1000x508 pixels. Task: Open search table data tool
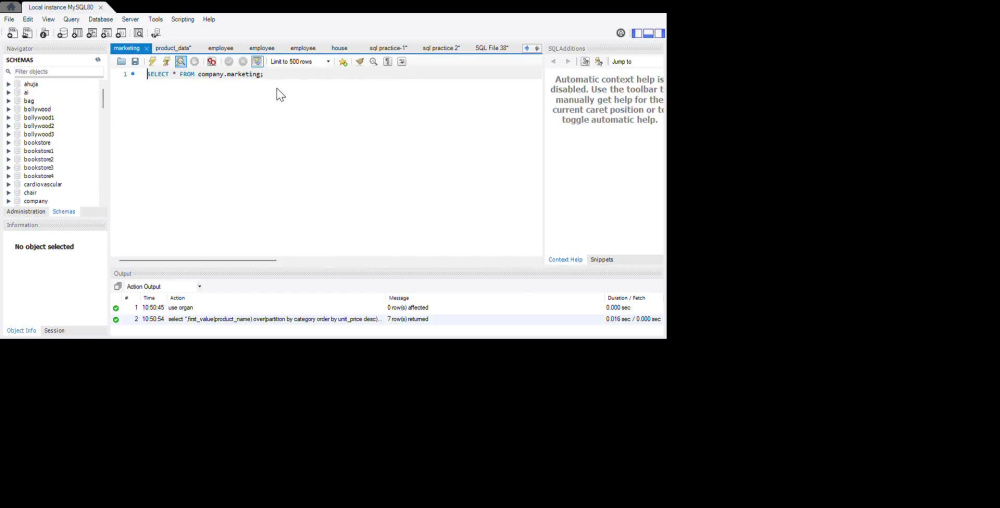[x=138, y=33]
